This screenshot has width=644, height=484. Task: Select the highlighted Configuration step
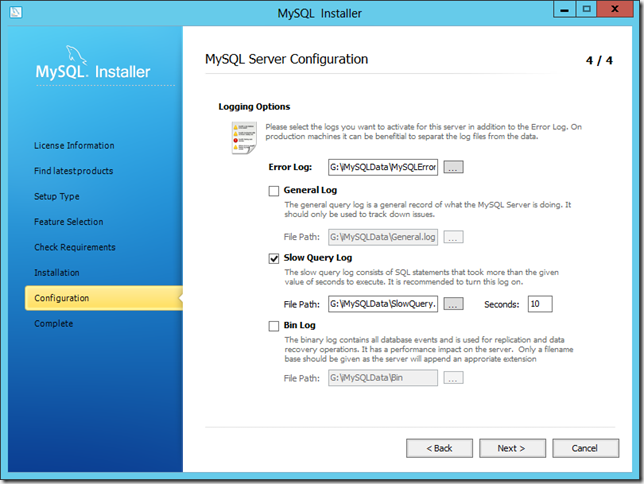click(104, 298)
